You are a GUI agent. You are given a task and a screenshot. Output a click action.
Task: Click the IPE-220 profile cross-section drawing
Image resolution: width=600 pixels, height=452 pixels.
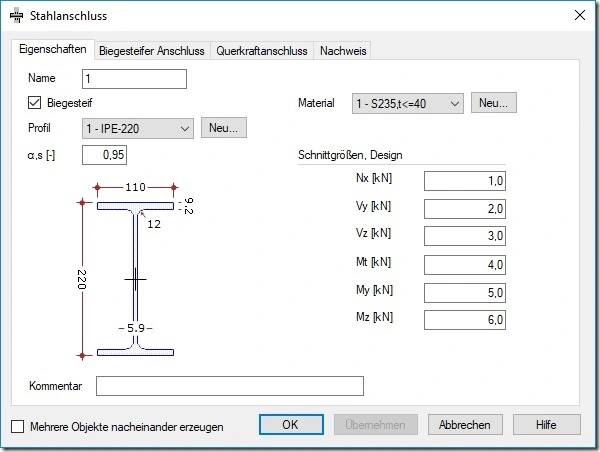point(135,271)
